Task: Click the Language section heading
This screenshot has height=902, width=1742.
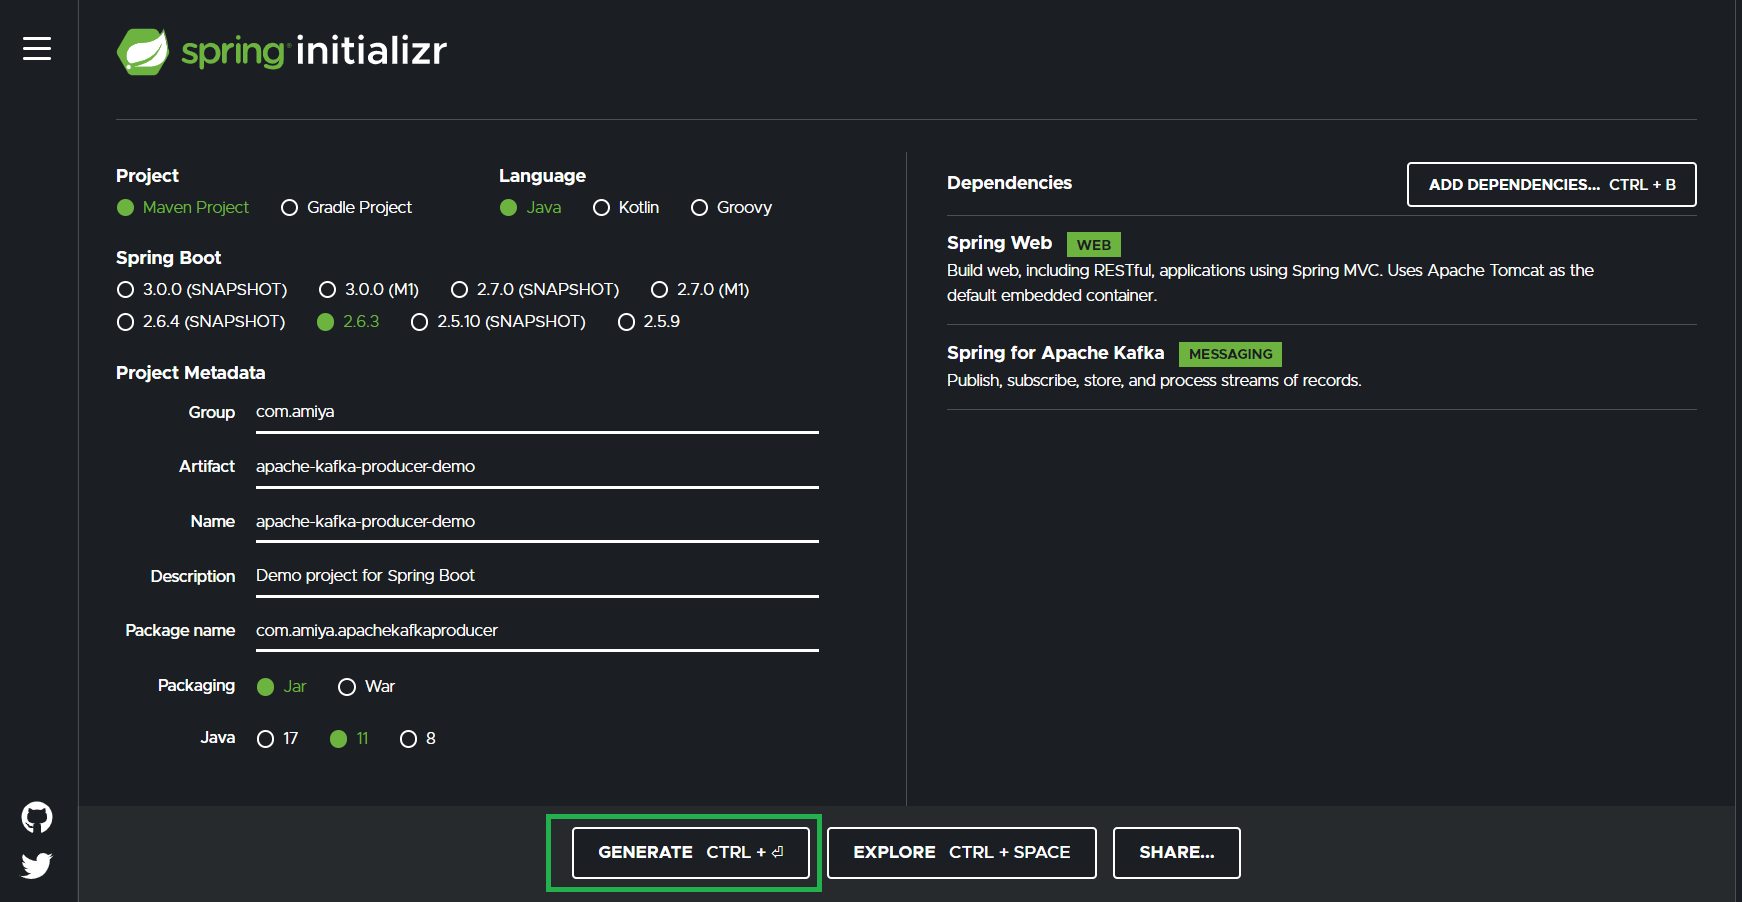Action: (542, 176)
